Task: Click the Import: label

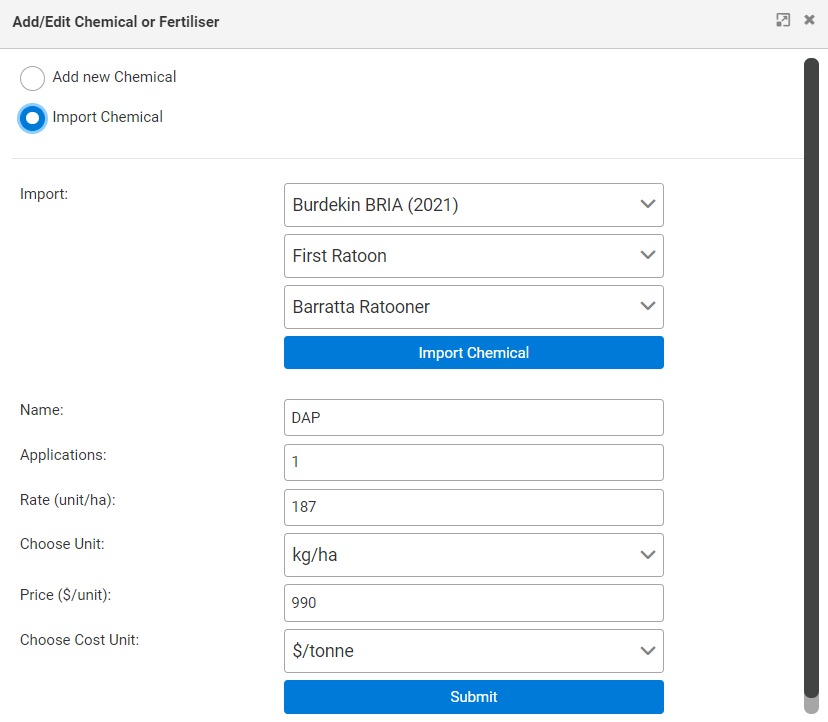Action: point(44,194)
